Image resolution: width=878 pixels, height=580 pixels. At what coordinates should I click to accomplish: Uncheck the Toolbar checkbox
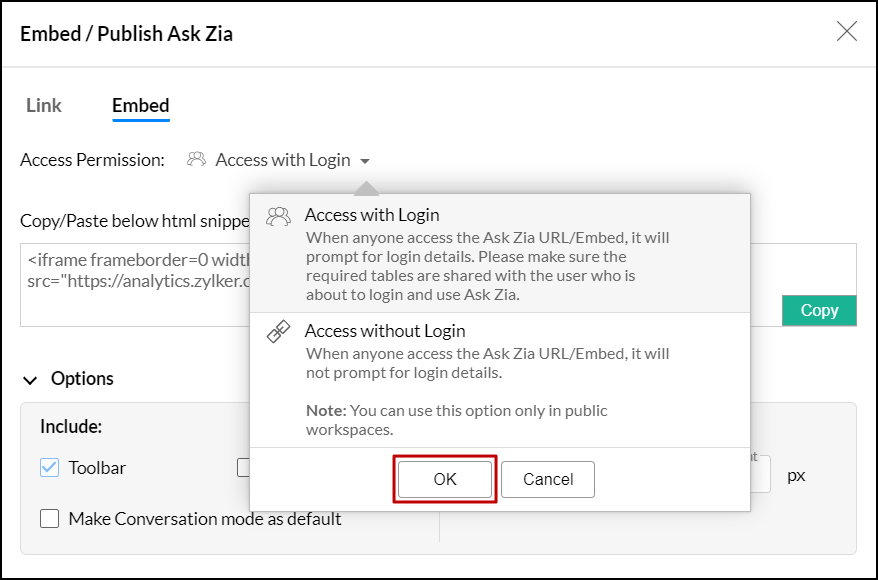(50, 468)
